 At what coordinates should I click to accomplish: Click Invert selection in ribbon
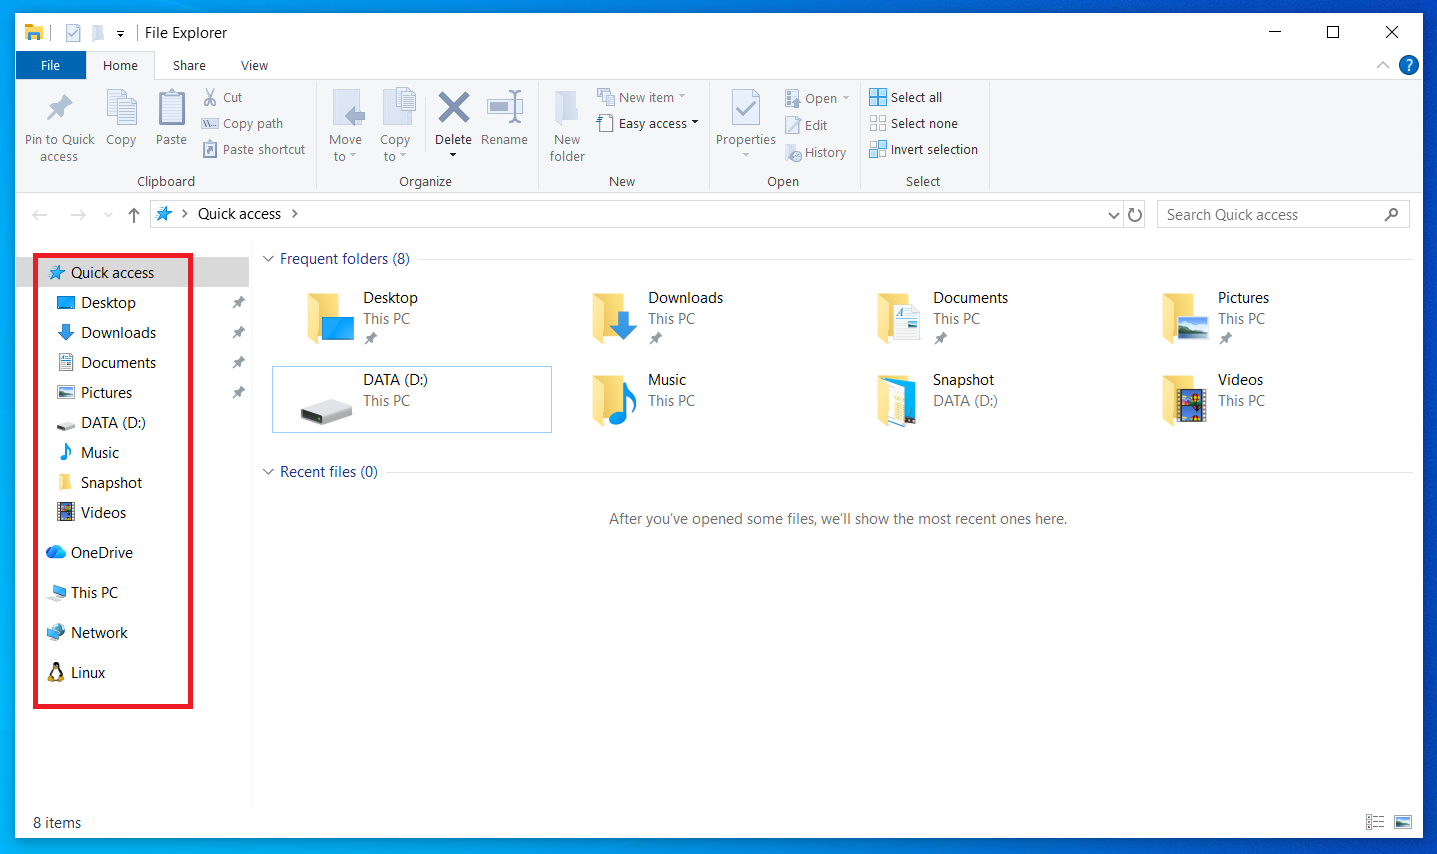click(924, 149)
